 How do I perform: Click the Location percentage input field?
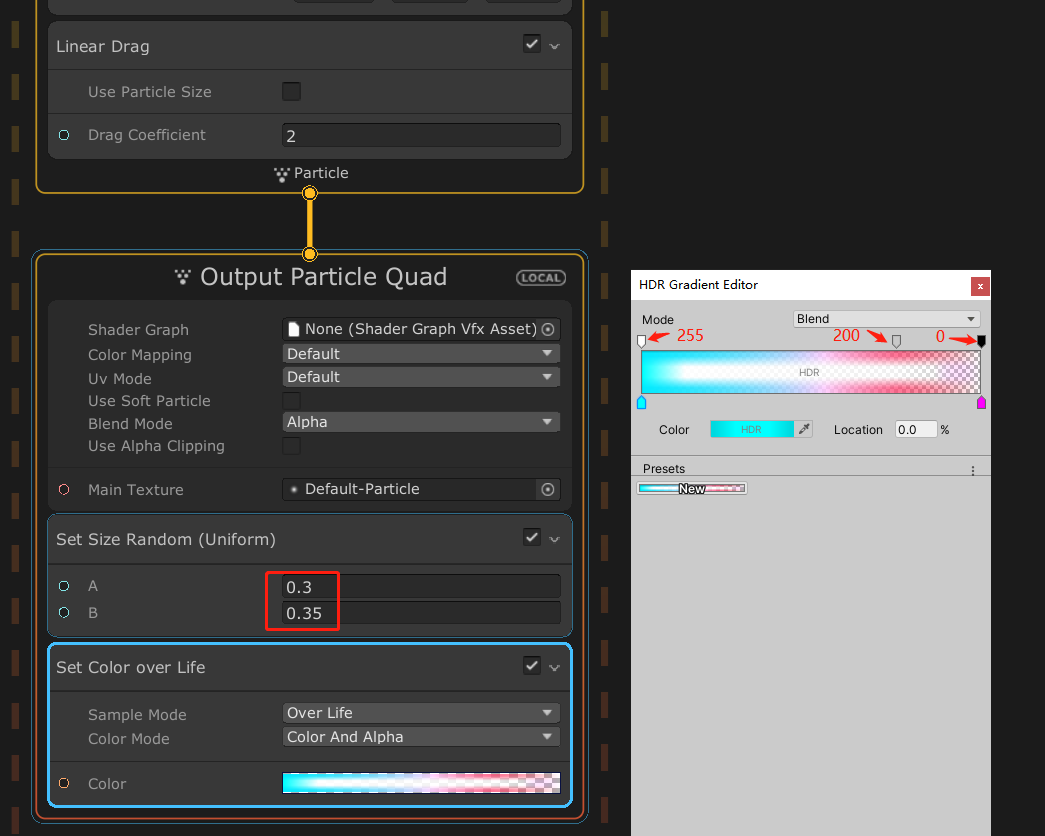pyautogui.click(x=915, y=429)
